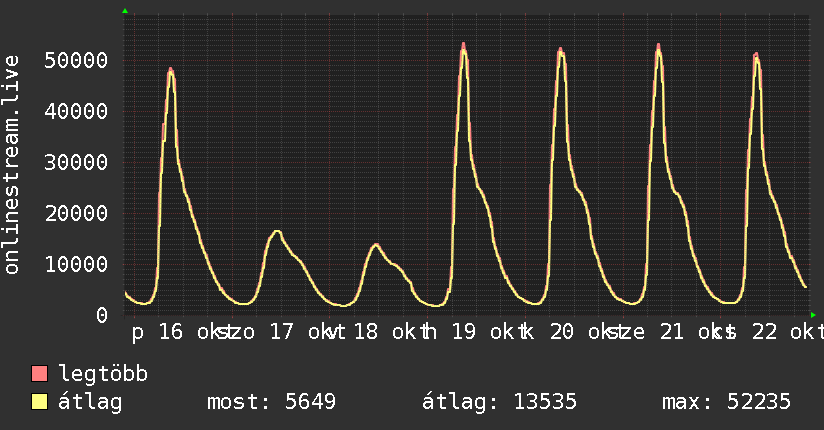824x430 pixels.
Task: Select the átlag legend label beside yellow swatch
Action: click(x=90, y=402)
